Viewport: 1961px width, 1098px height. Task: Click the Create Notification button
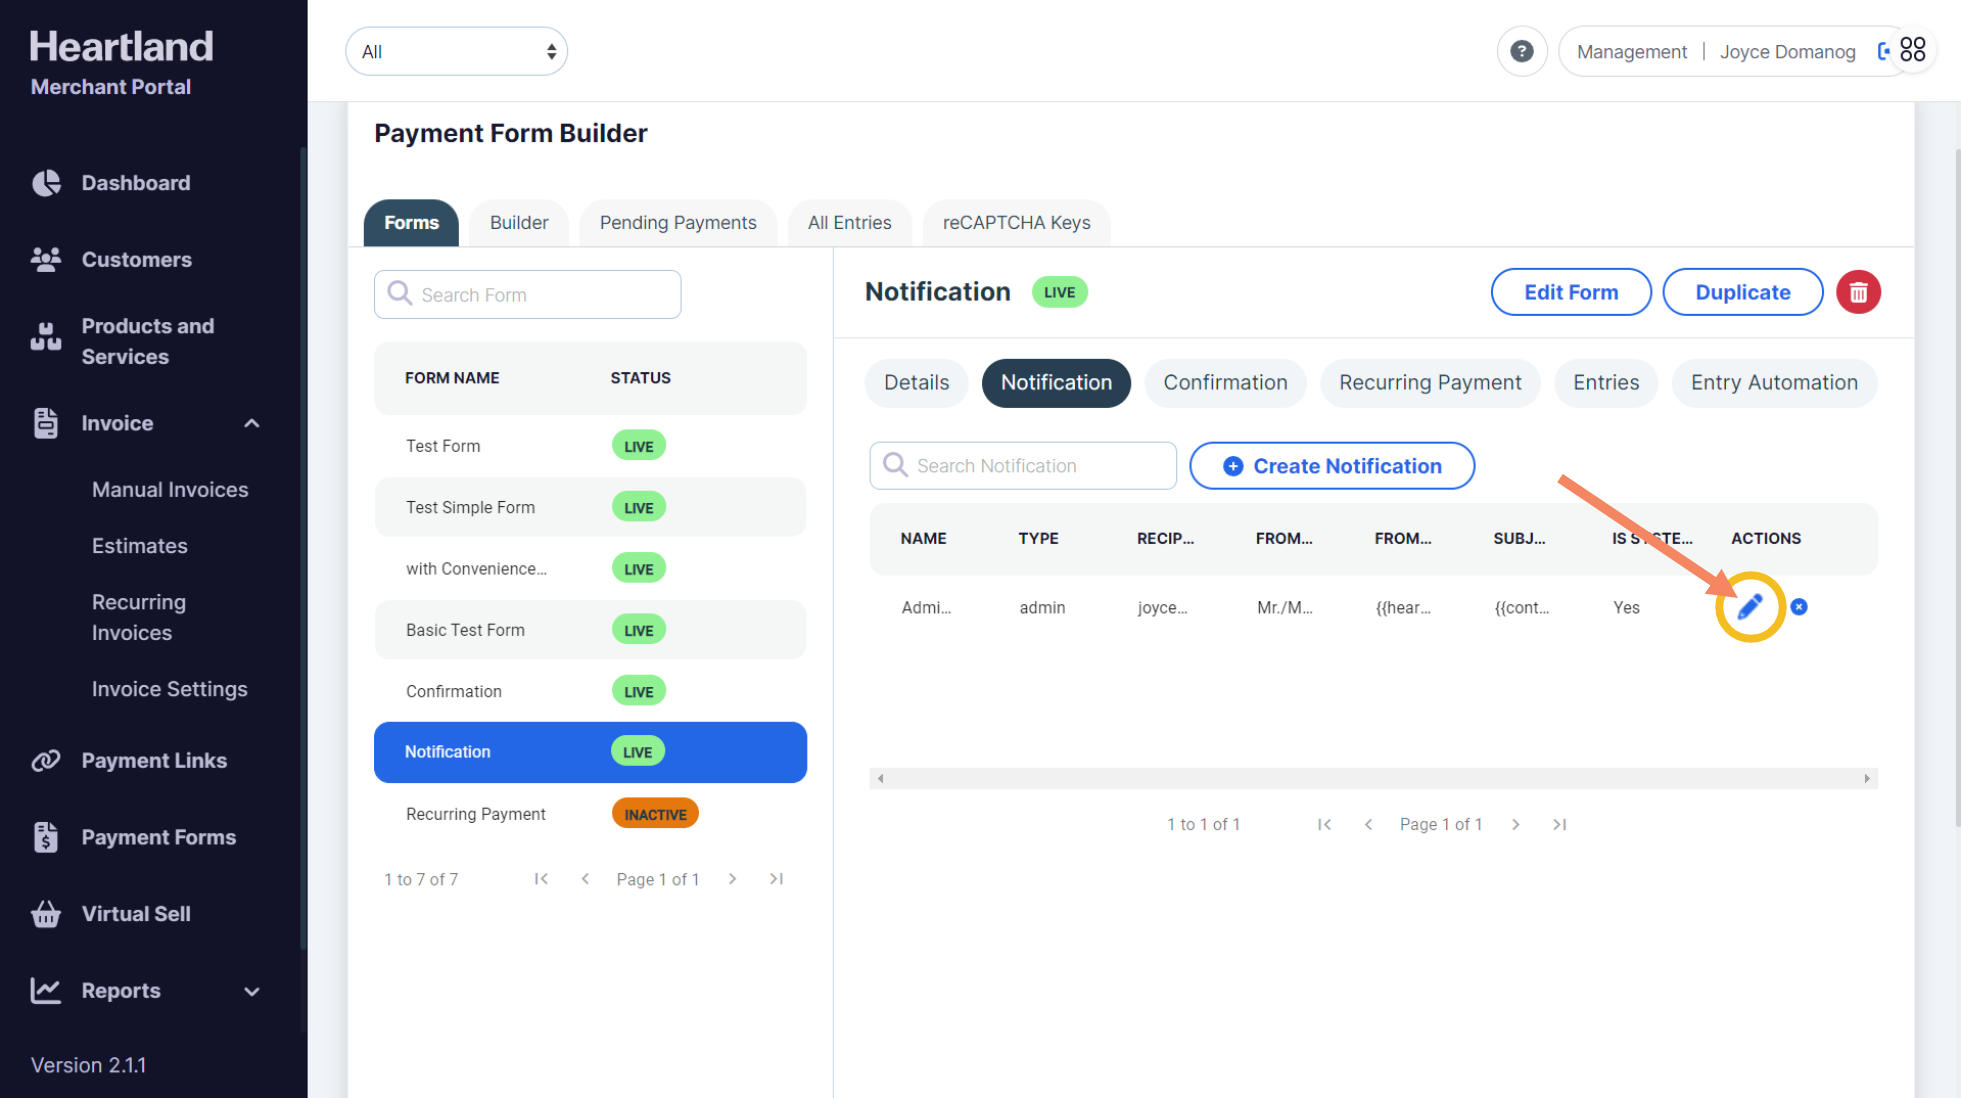1331,466
